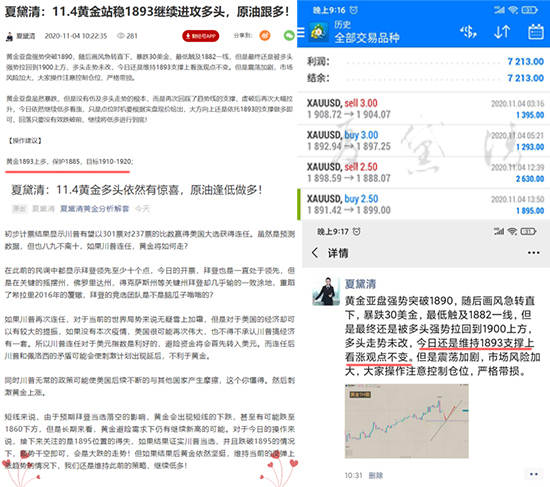The width and height of the screenshot is (550, 487).
Task: Tap the 利润 profit value row
Action: [x=425, y=61]
